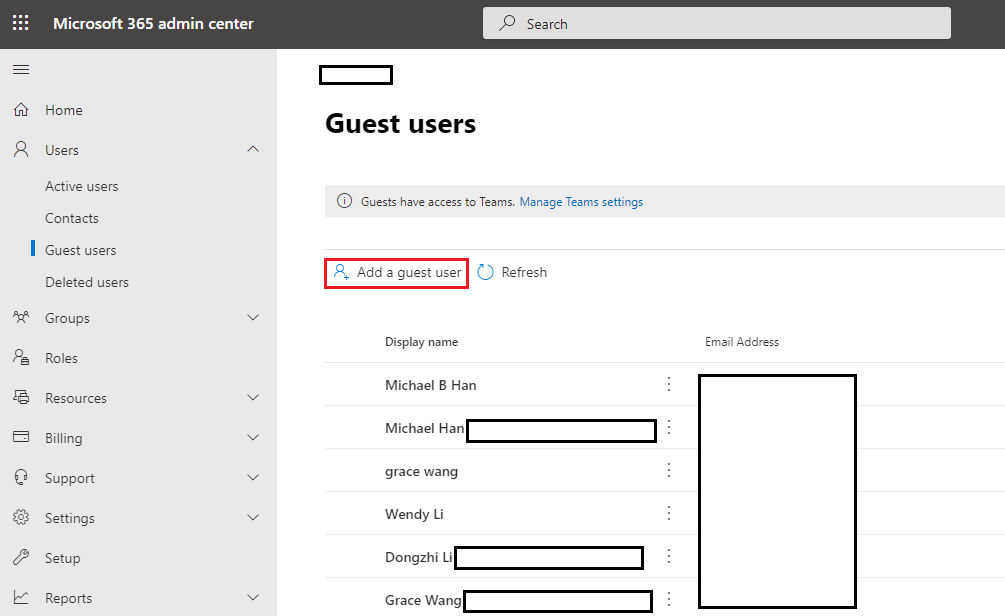
Task: Go to Active users page
Action: 81,186
